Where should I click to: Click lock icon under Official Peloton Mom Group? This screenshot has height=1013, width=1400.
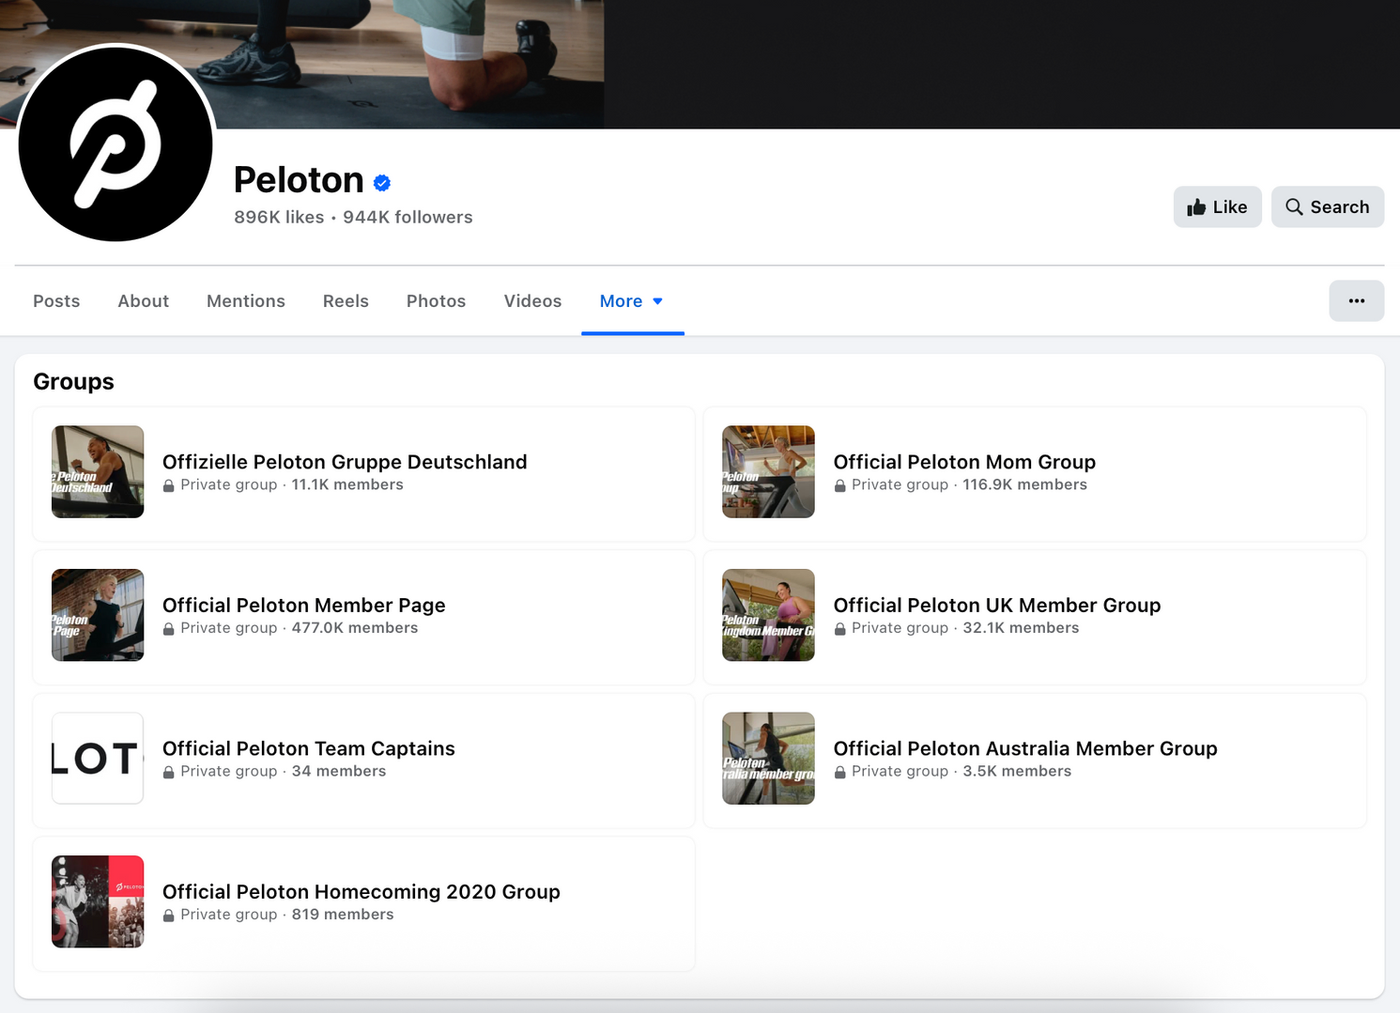[840, 485]
